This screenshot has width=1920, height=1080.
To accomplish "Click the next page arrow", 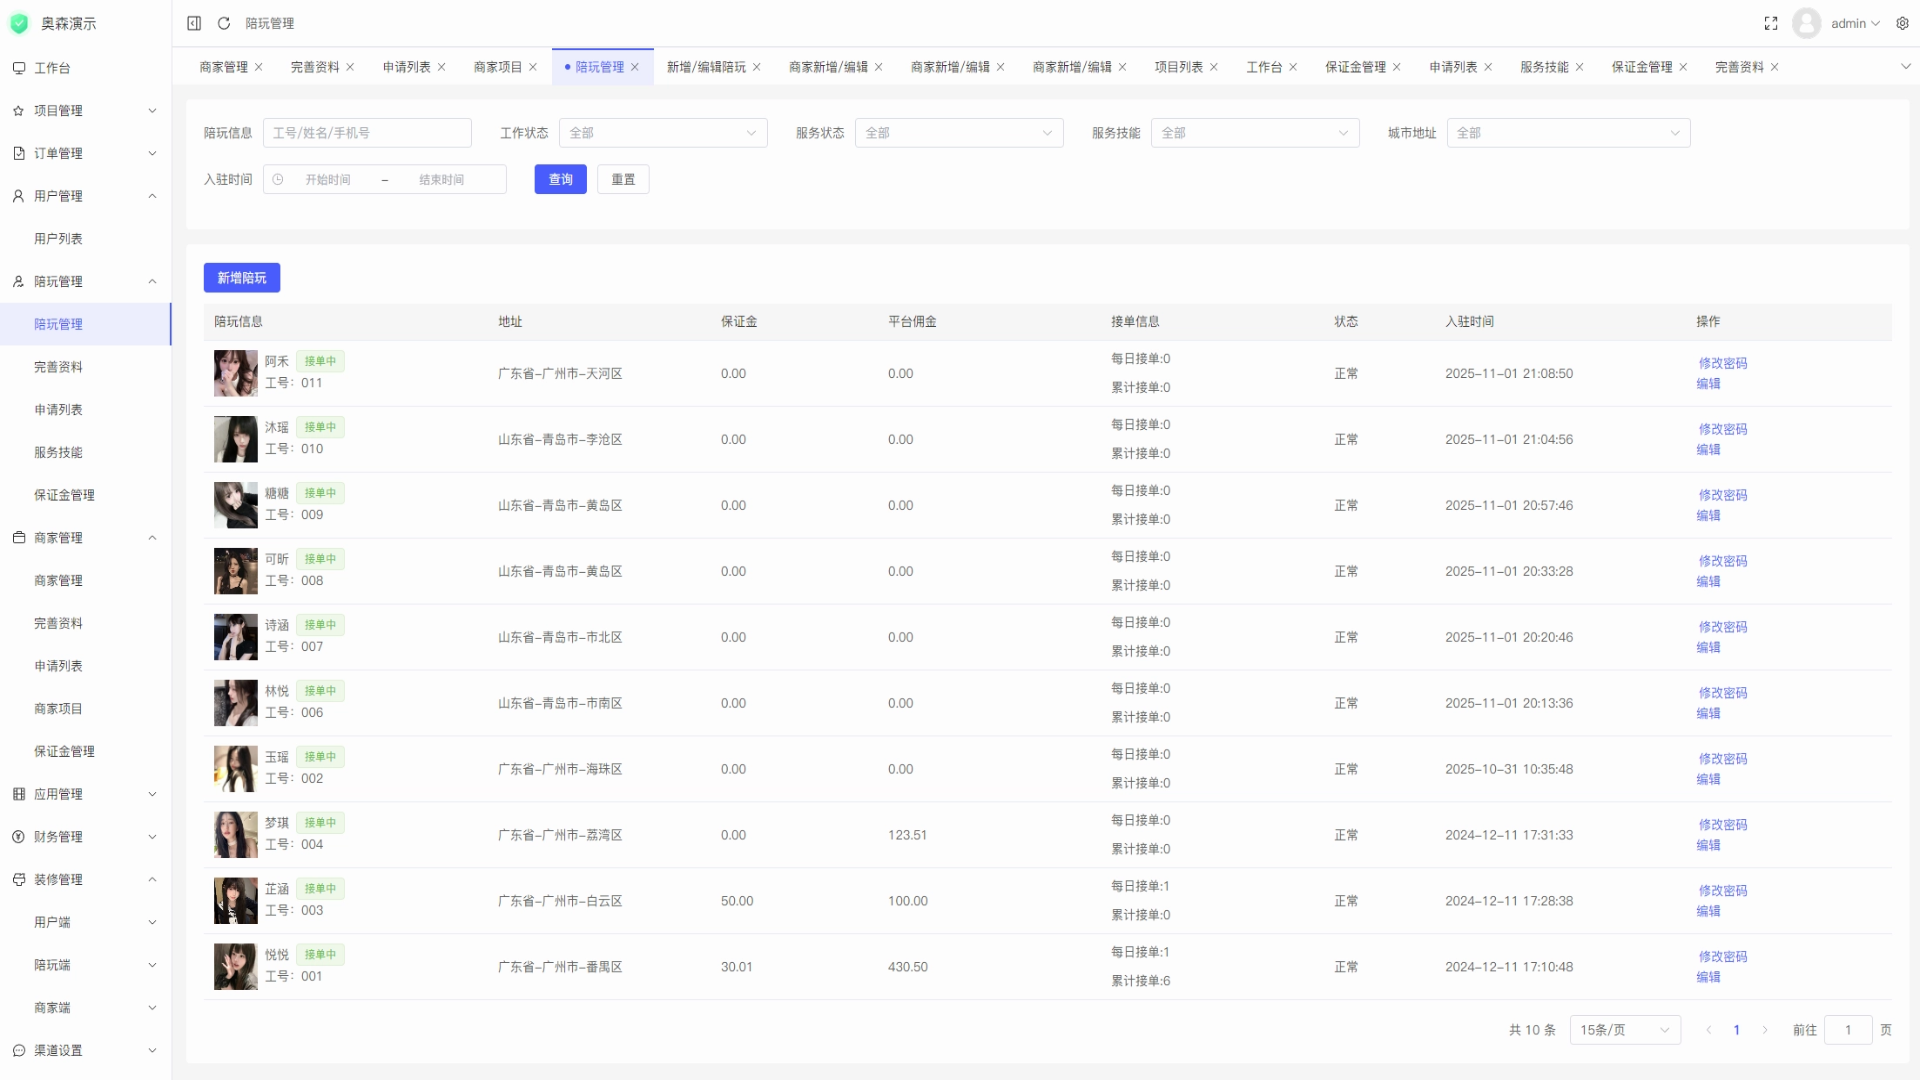I will tap(1765, 1030).
